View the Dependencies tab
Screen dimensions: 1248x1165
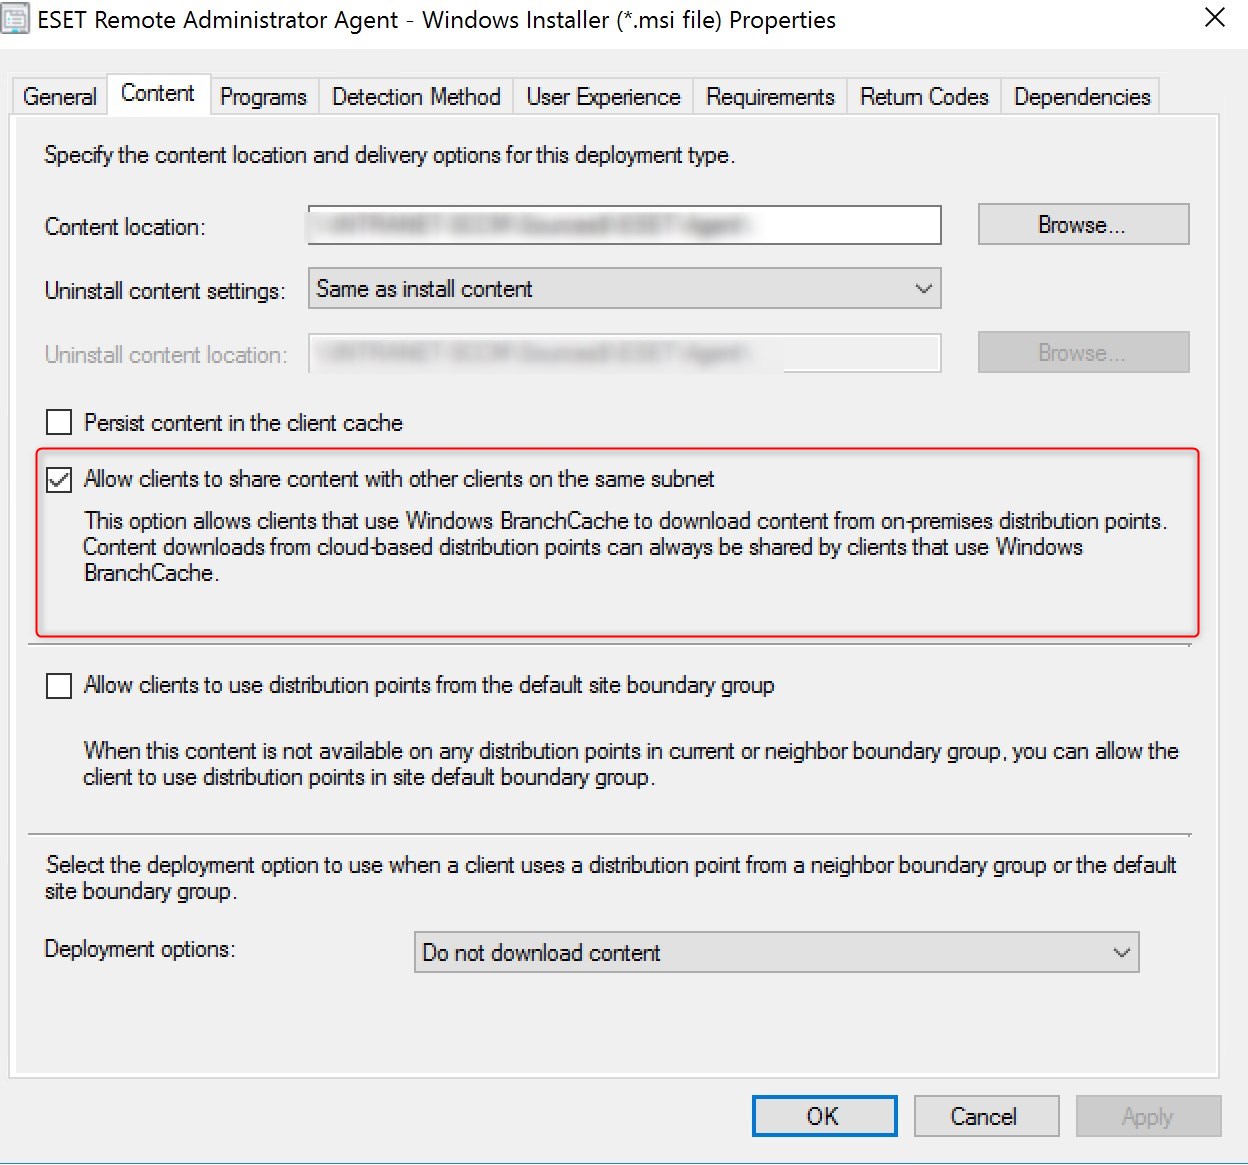coord(1082,97)
